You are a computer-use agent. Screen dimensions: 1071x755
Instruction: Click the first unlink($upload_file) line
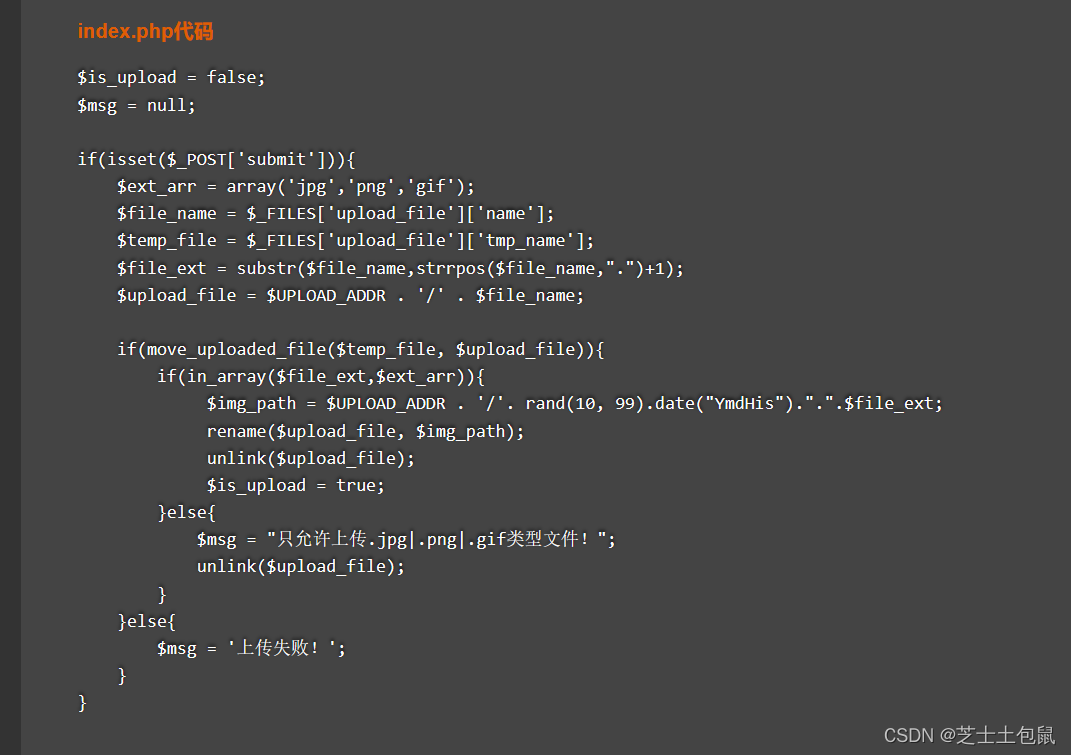point(310,458)
